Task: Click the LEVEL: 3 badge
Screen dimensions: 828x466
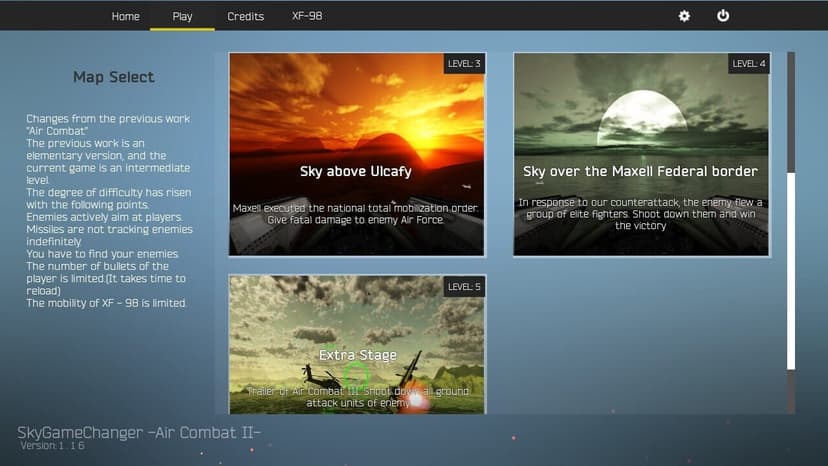Action: tap(464, 63)
